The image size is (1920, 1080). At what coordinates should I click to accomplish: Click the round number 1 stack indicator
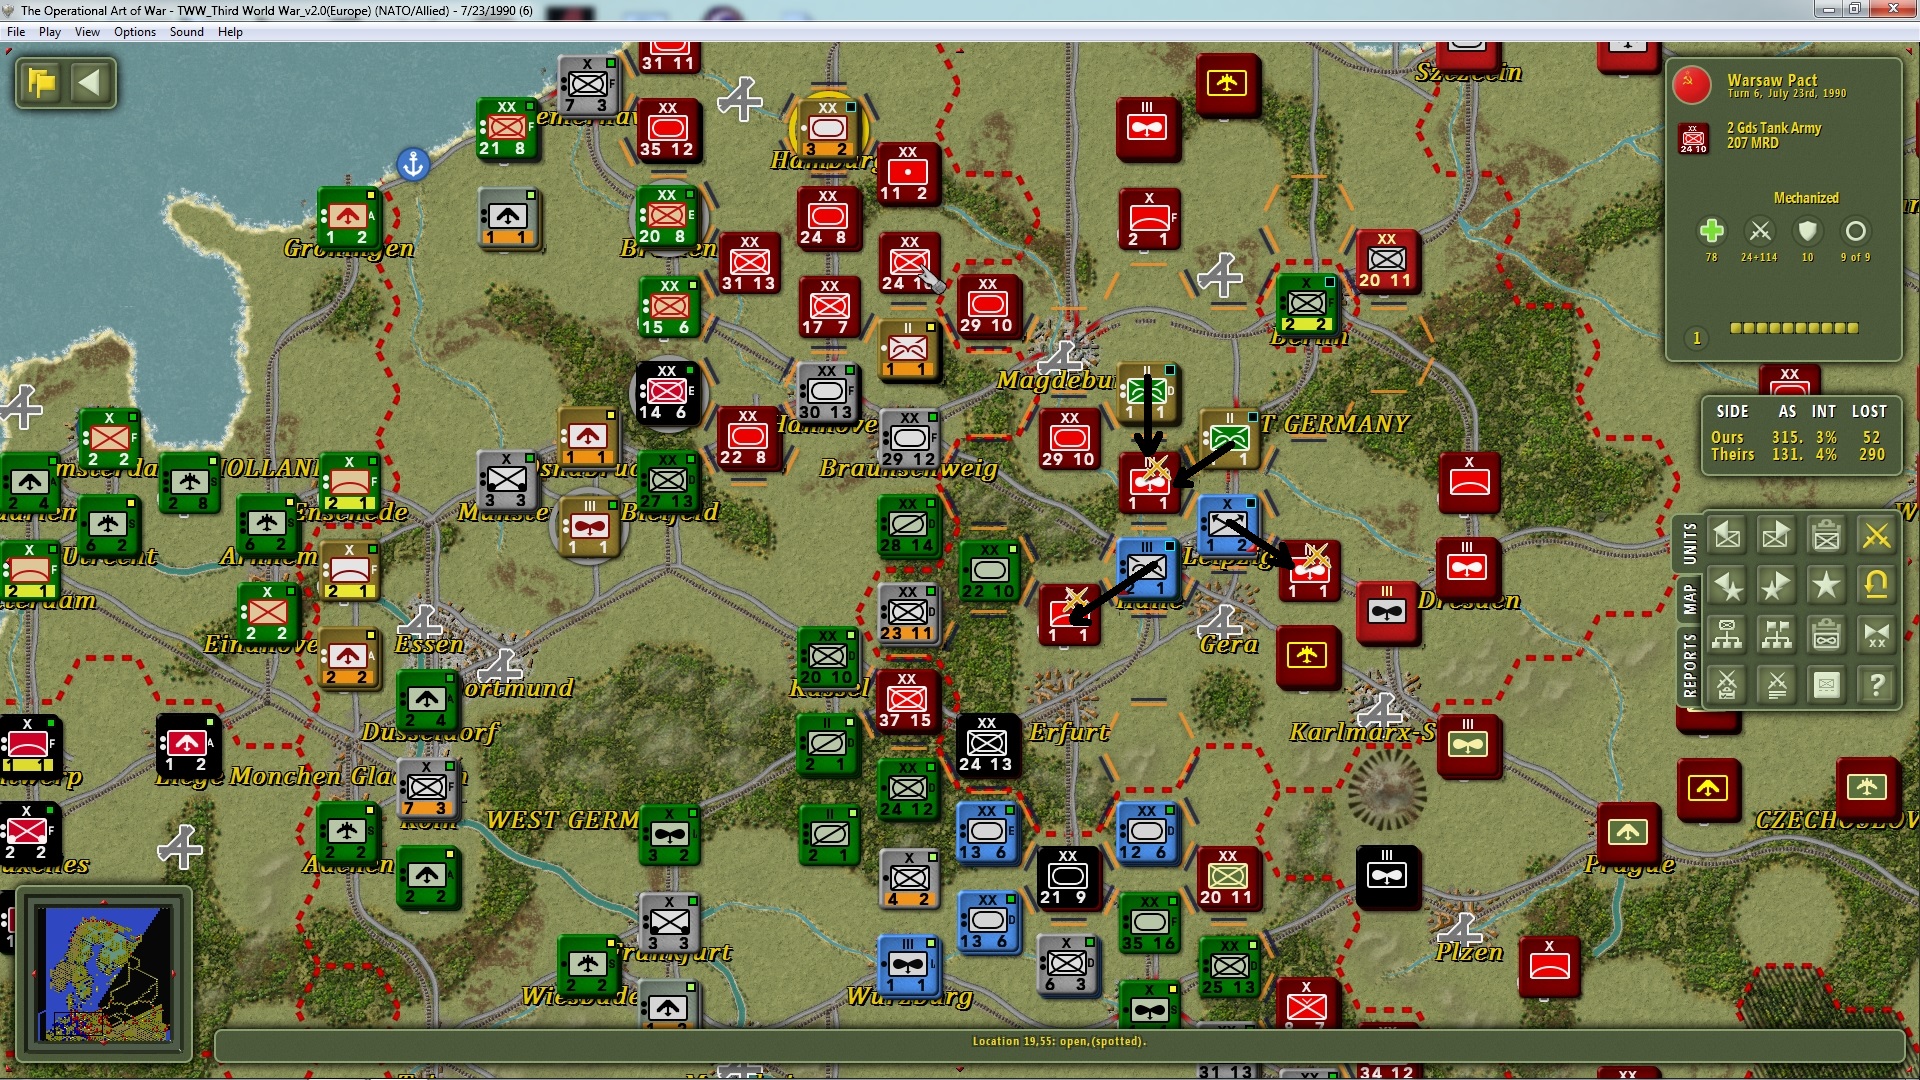point(1696,338)
